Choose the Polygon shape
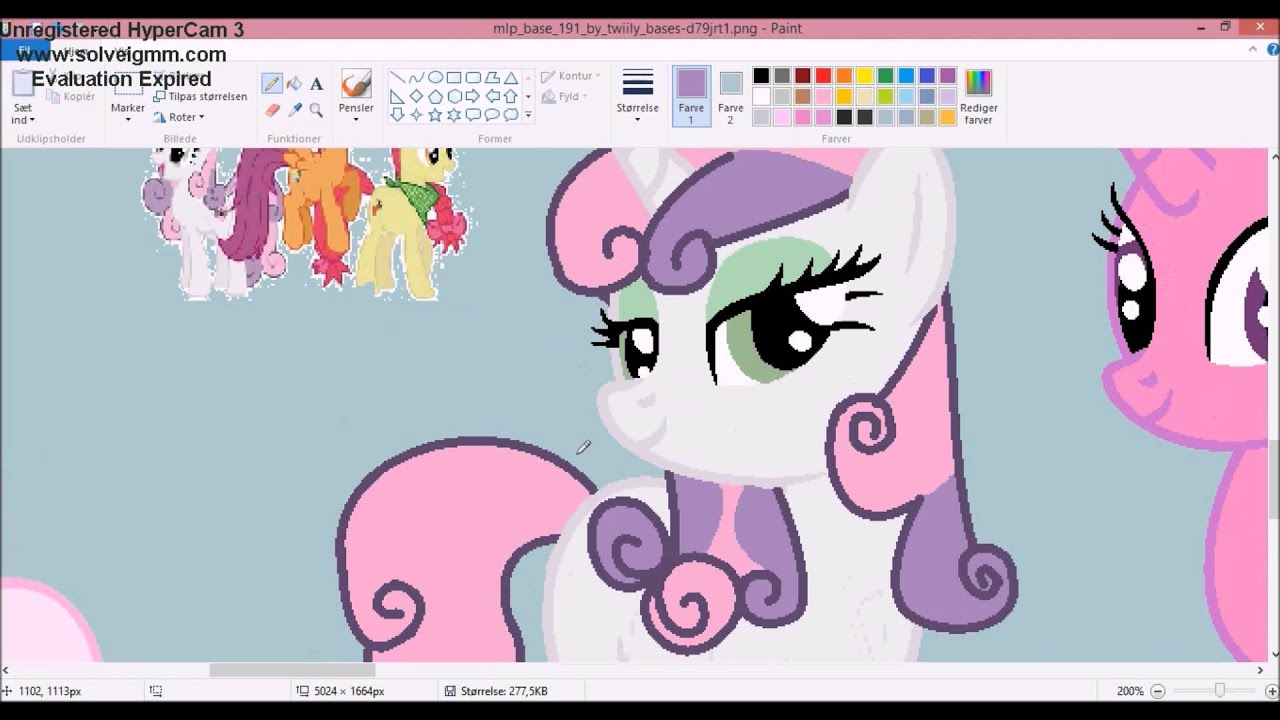Viewport: 1280px width, 720px height. [492, 78]
